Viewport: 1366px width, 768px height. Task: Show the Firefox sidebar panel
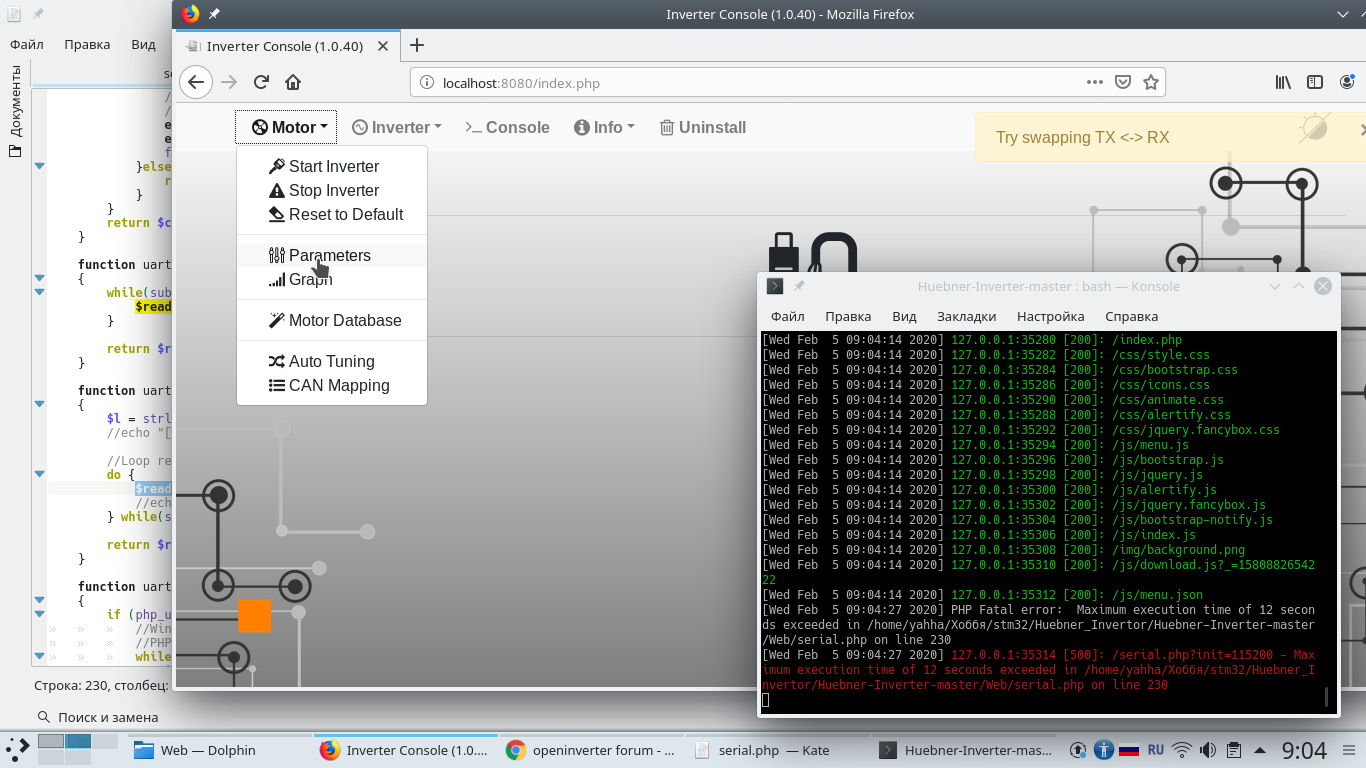coord(1315,83)
